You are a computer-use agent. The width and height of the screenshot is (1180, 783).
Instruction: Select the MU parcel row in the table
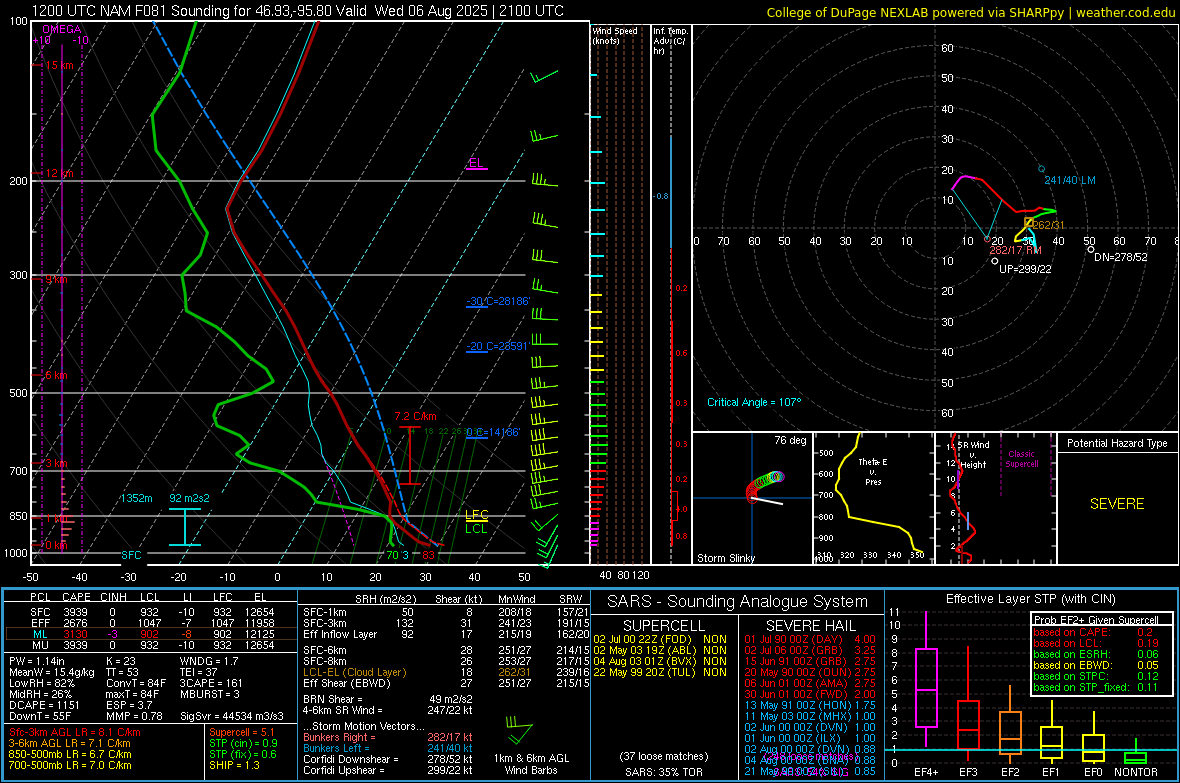point(151,645)
